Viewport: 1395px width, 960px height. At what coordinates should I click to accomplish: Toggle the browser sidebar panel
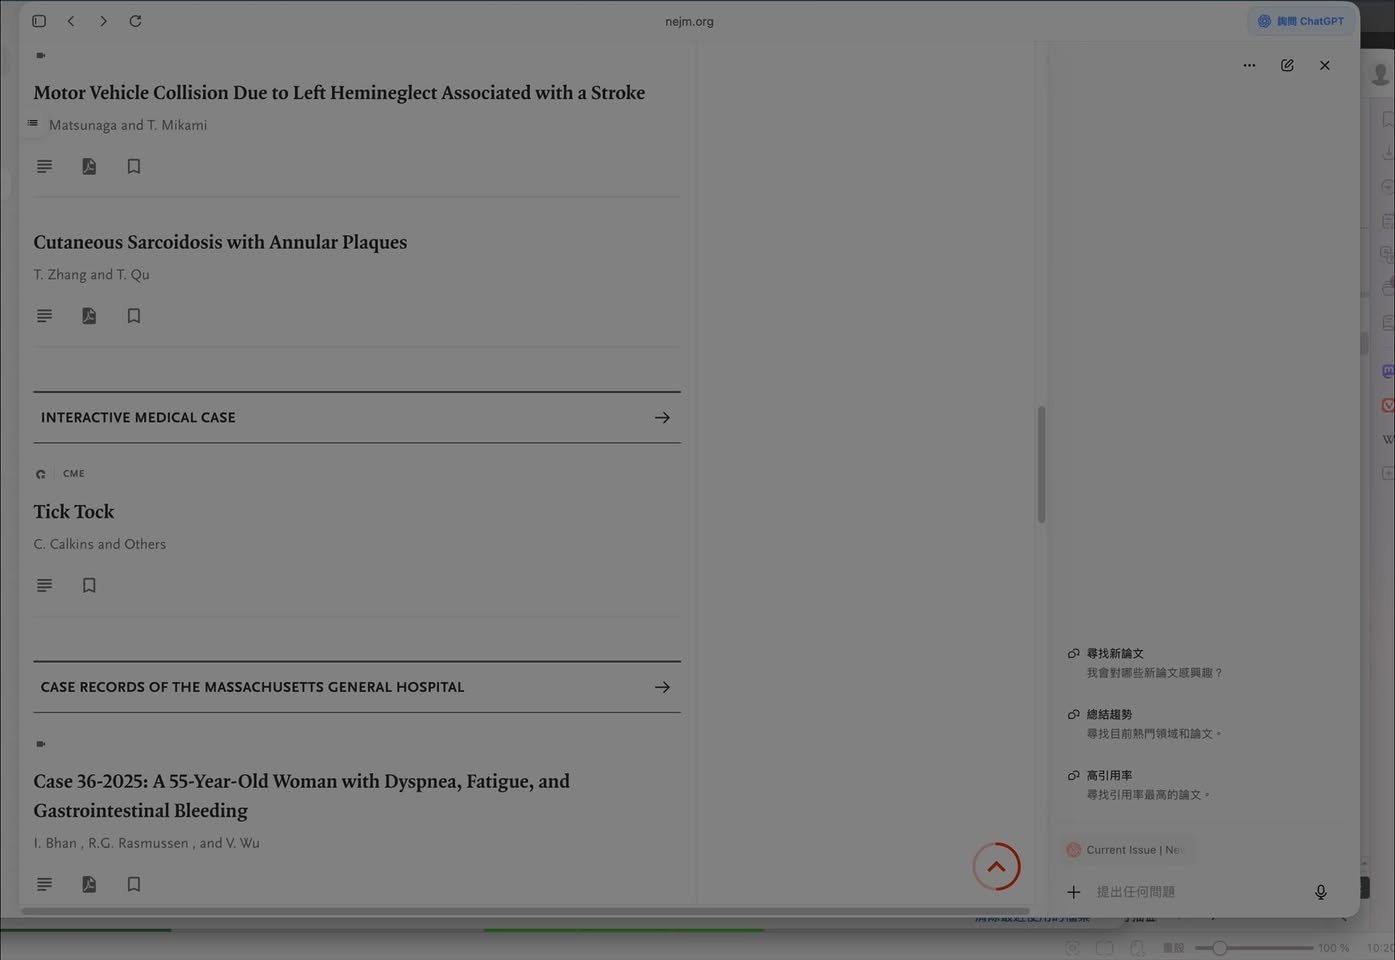coord(39,21)
